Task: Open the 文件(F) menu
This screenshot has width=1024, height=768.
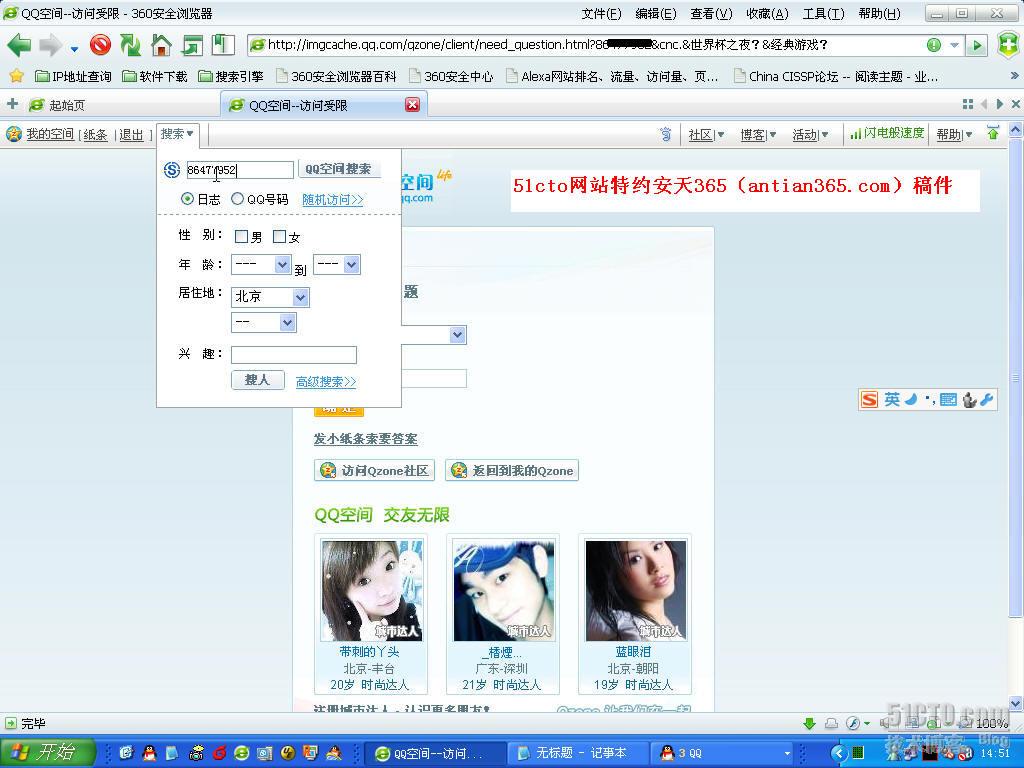Action: (x=601, y=14)
